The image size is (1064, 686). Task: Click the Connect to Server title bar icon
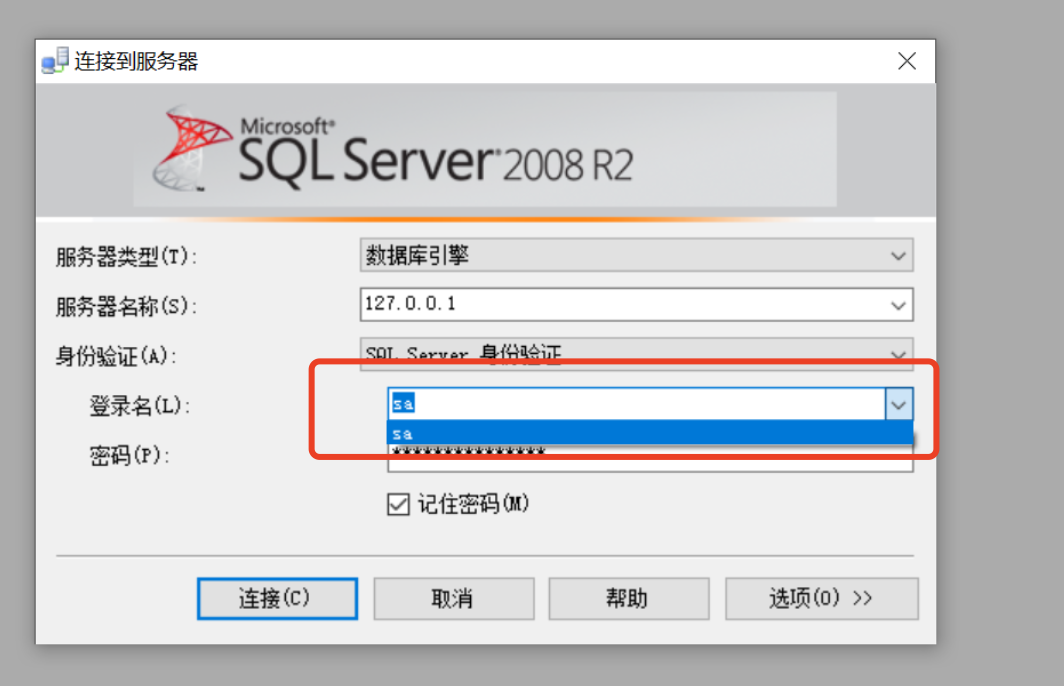[54, 60]
